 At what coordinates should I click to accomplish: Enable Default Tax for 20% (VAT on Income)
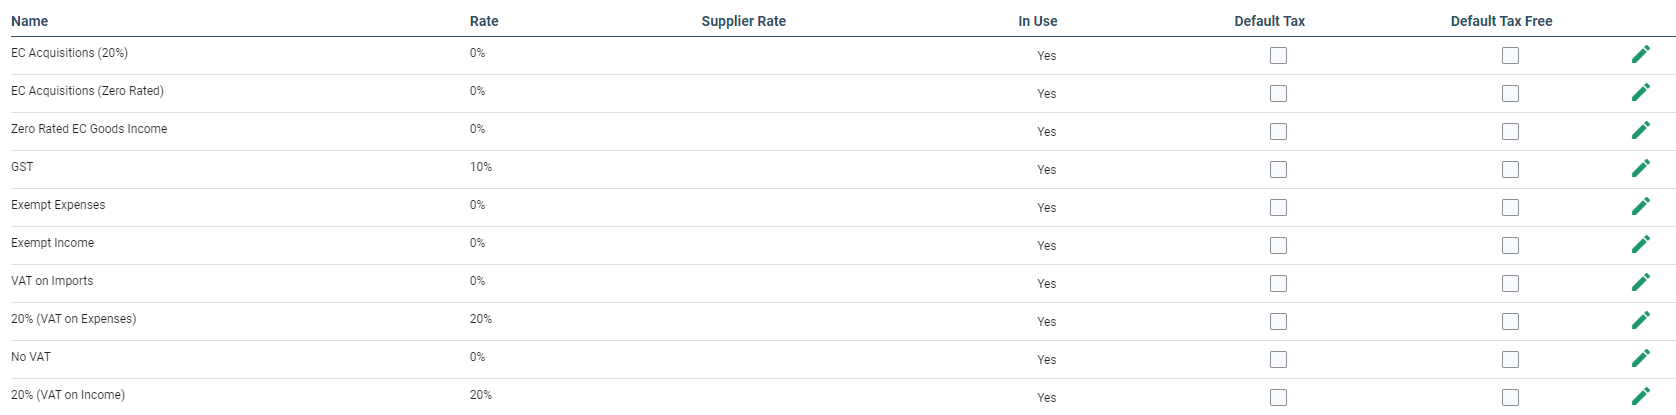[1278, 398]
